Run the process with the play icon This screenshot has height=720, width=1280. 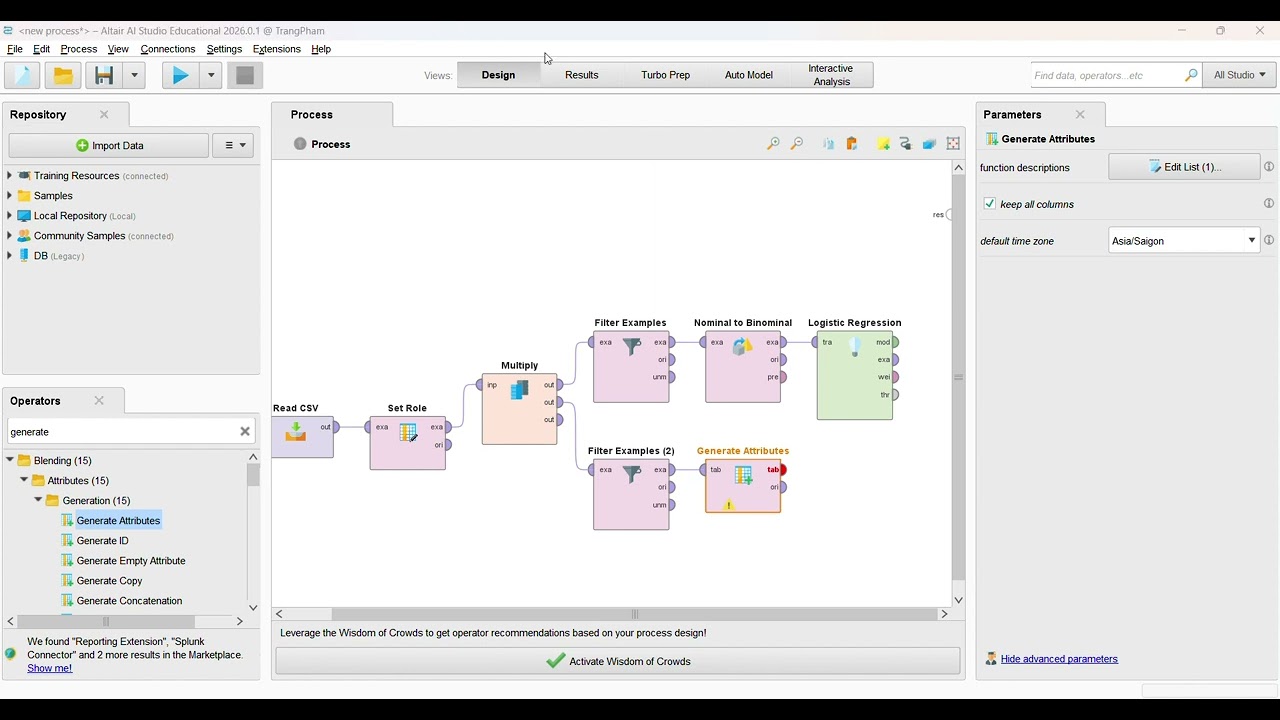tap(181, 76)
